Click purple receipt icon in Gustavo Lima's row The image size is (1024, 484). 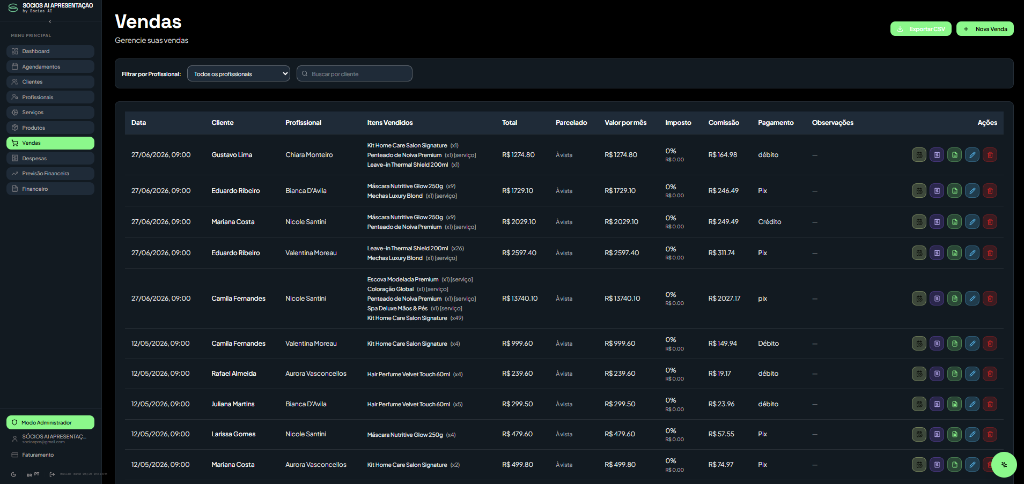tap(936, 155)
